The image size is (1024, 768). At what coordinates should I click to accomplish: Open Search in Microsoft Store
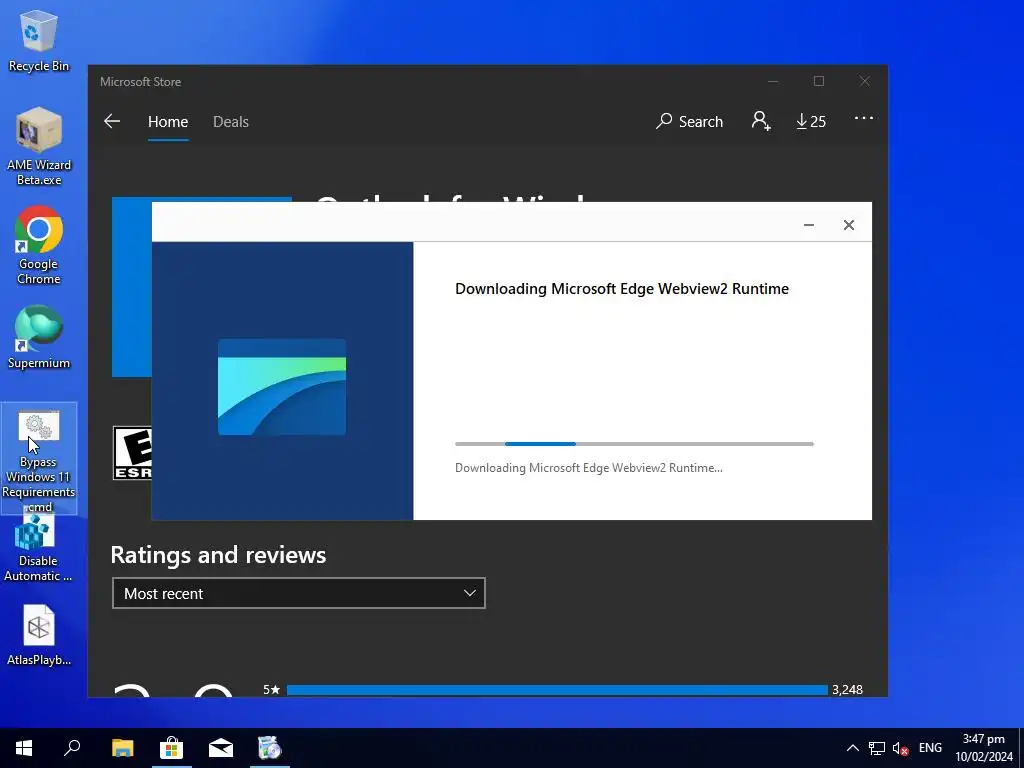click(x=690, y=121)
